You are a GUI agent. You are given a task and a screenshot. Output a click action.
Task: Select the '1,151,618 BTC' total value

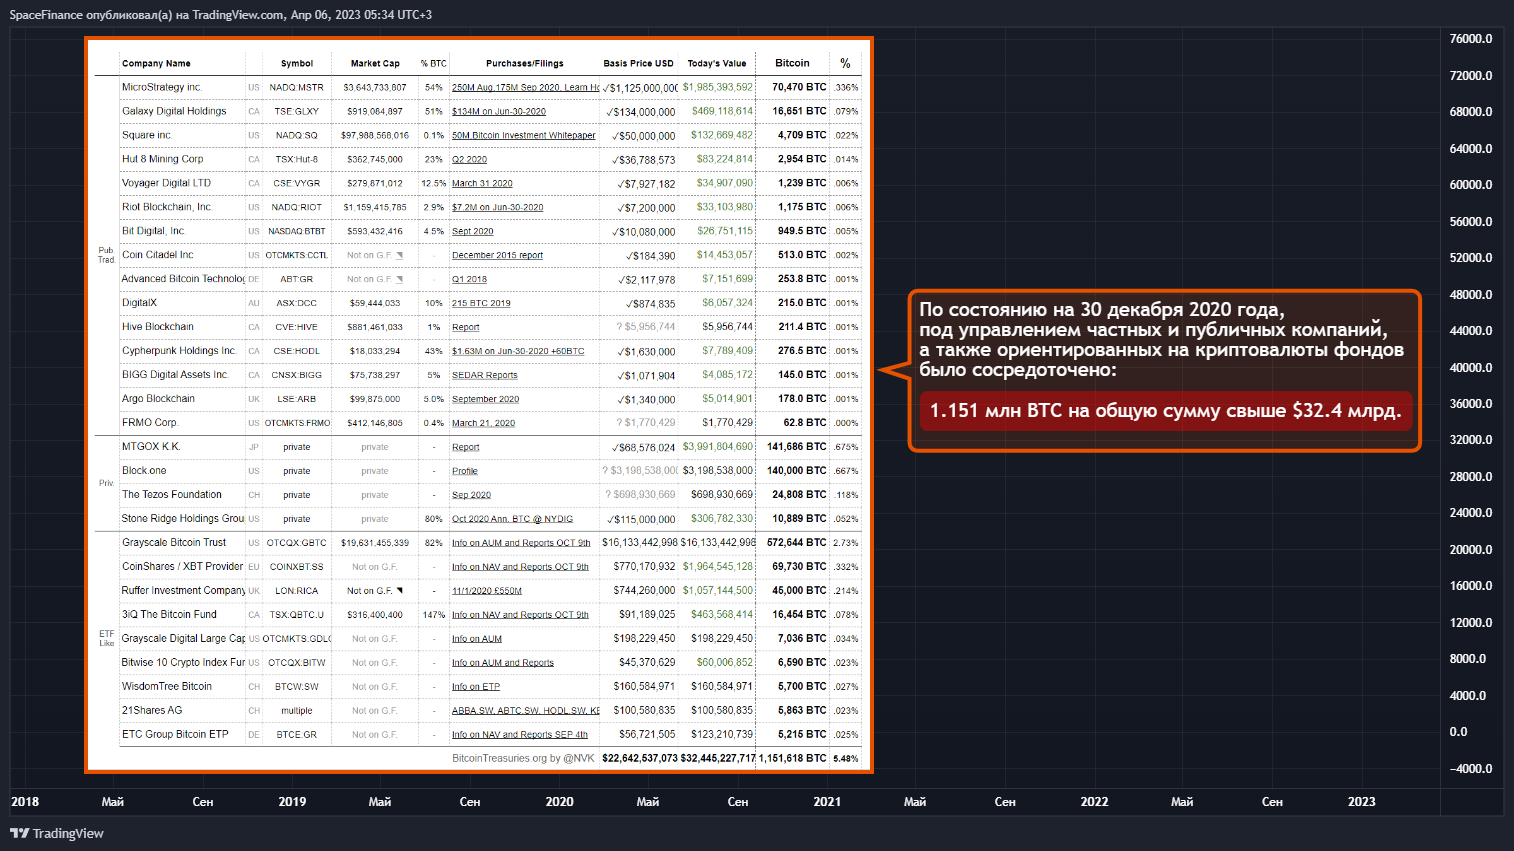[793, 759]
